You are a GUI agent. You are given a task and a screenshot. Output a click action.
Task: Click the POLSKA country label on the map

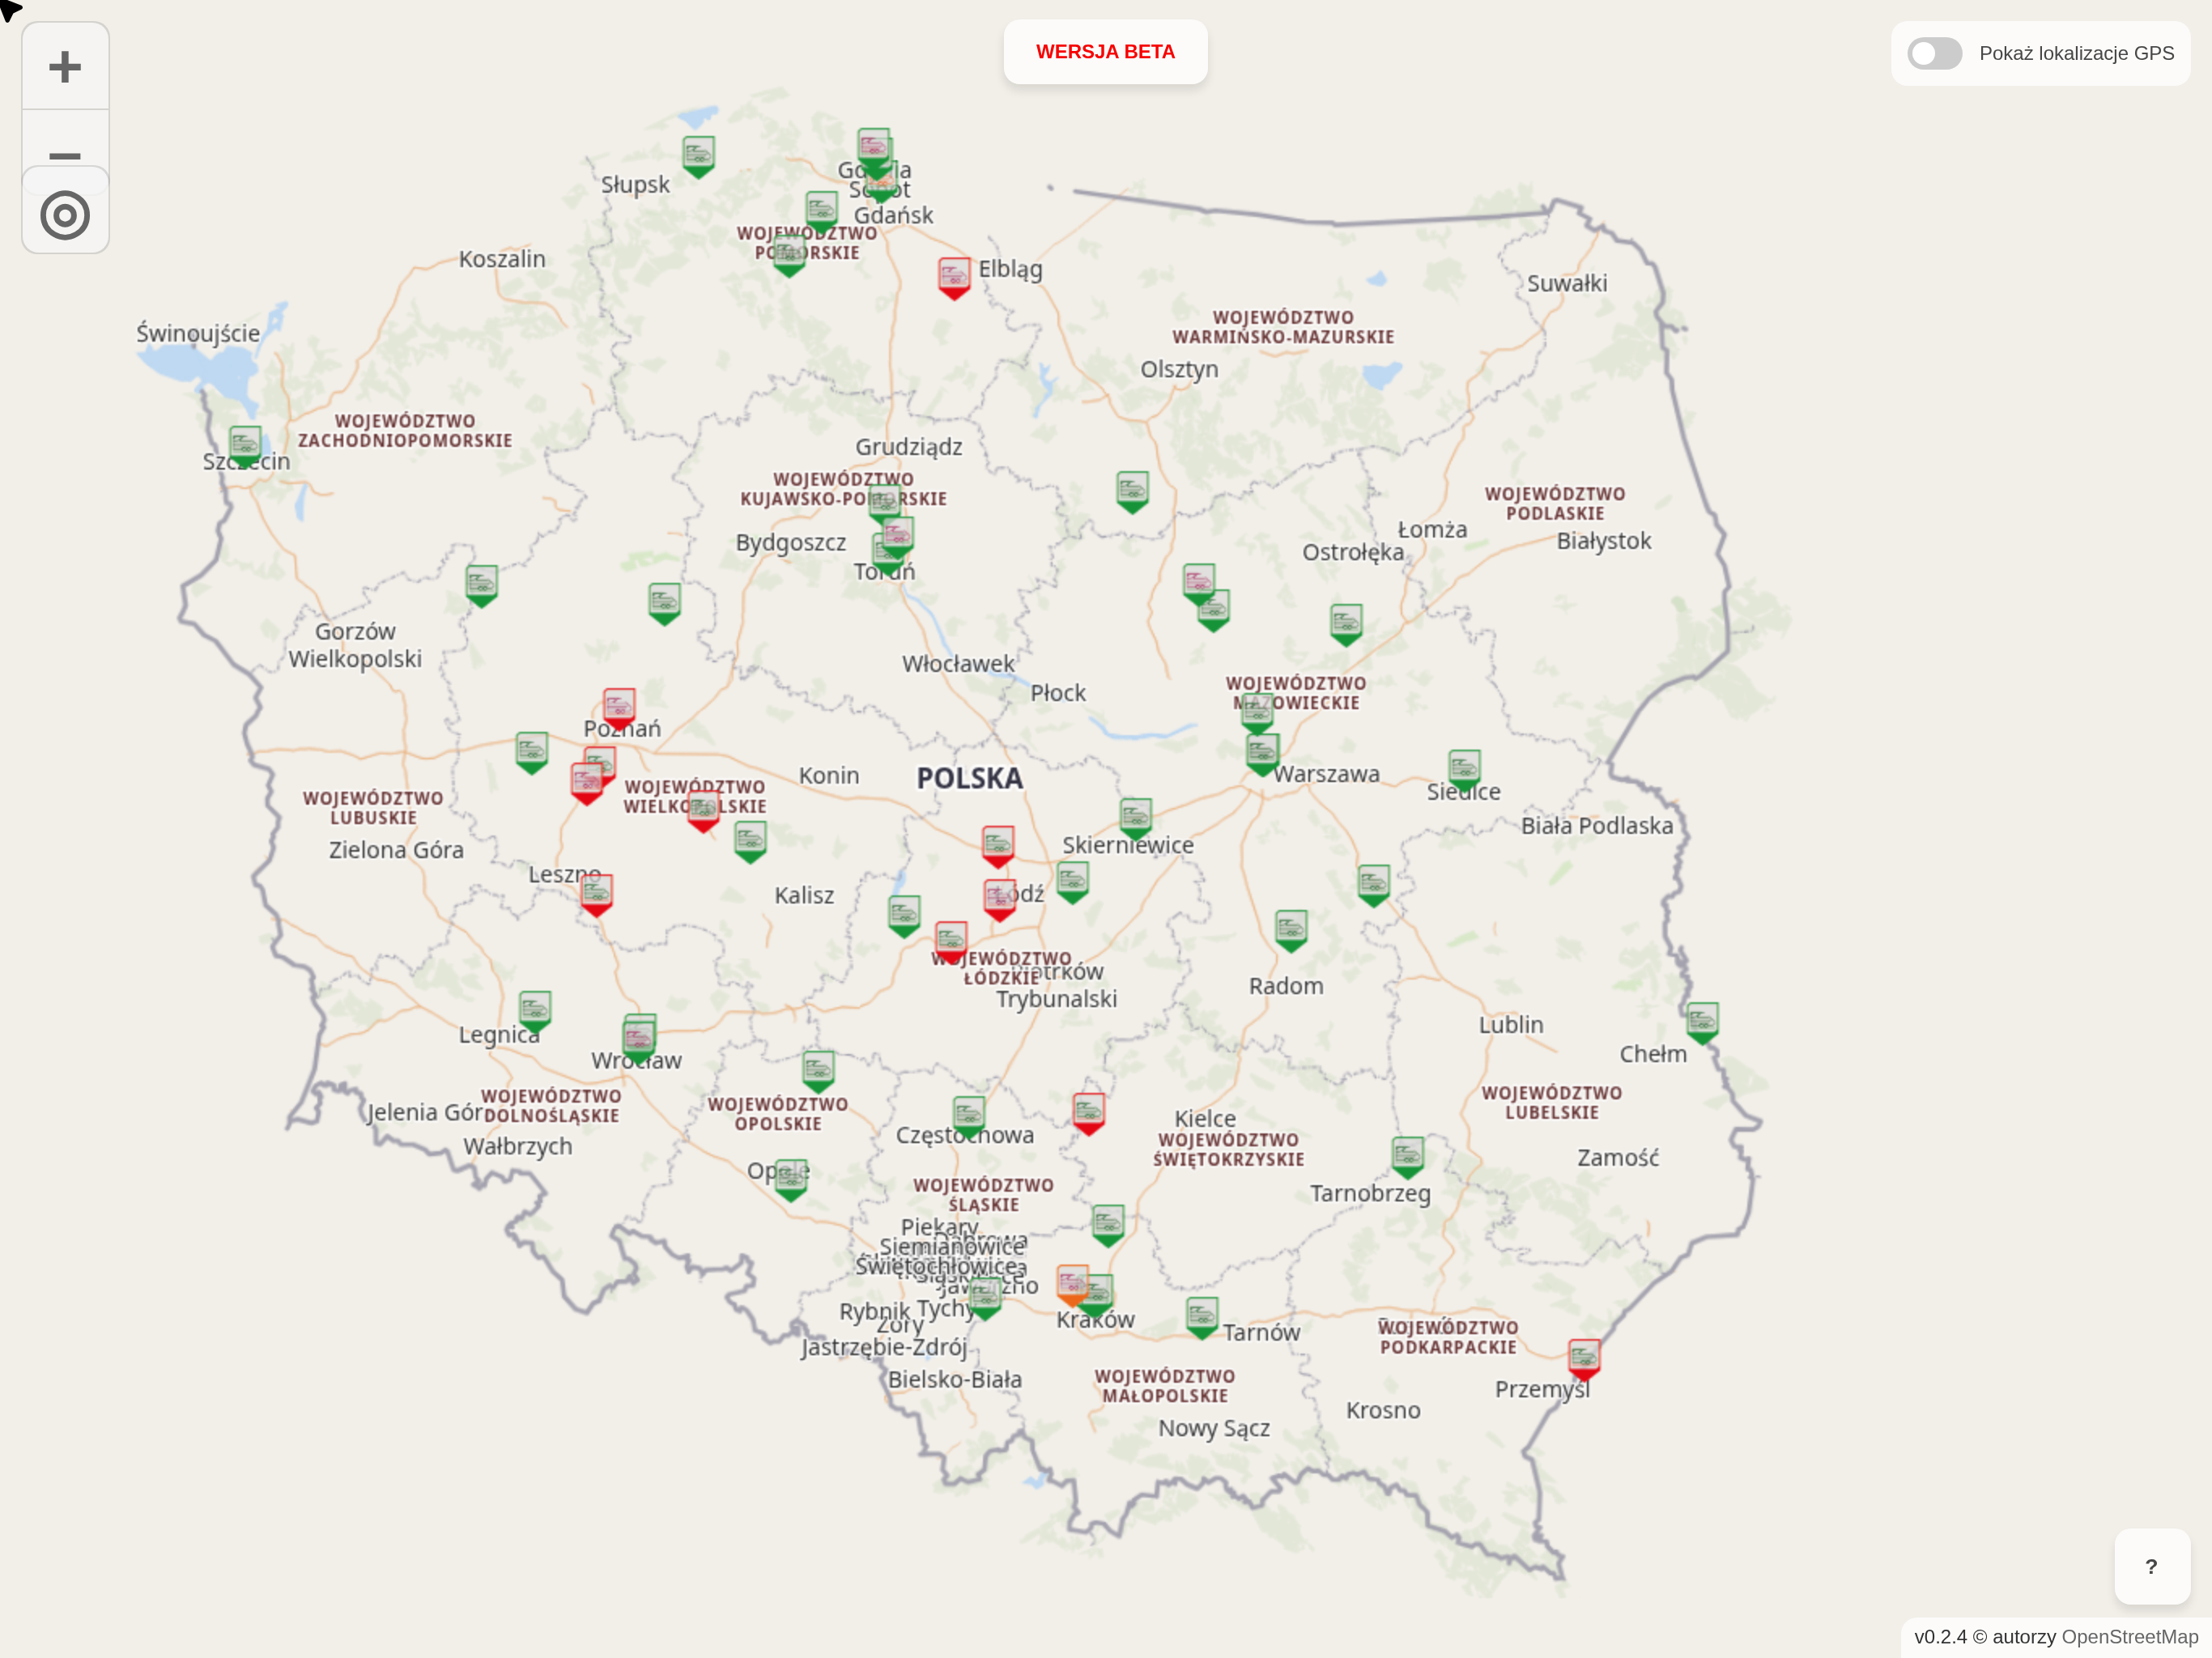[969, 778]
